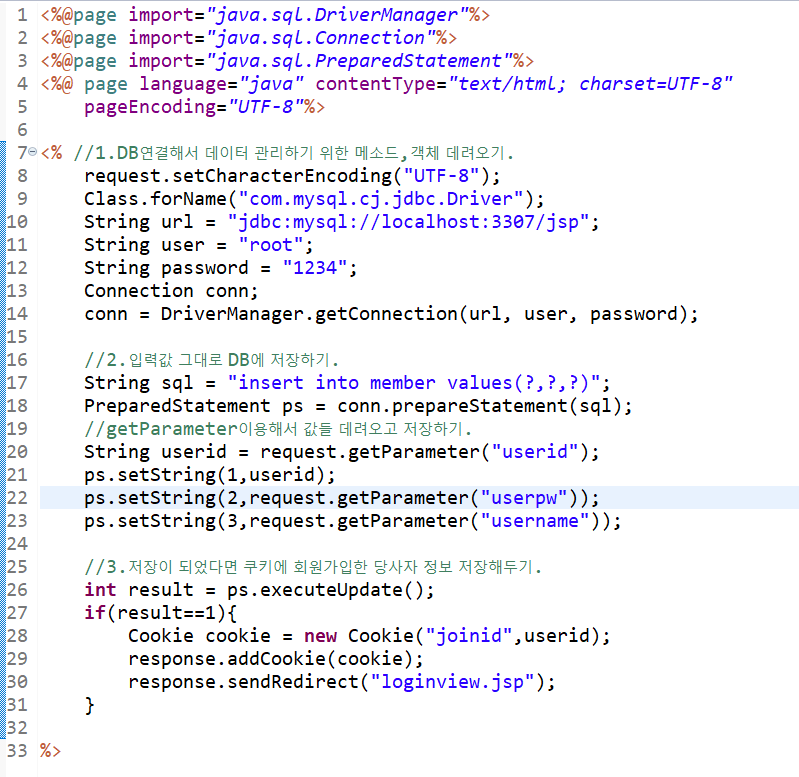Click the //1.DB comment on line 7

click(x=294, y=153)
